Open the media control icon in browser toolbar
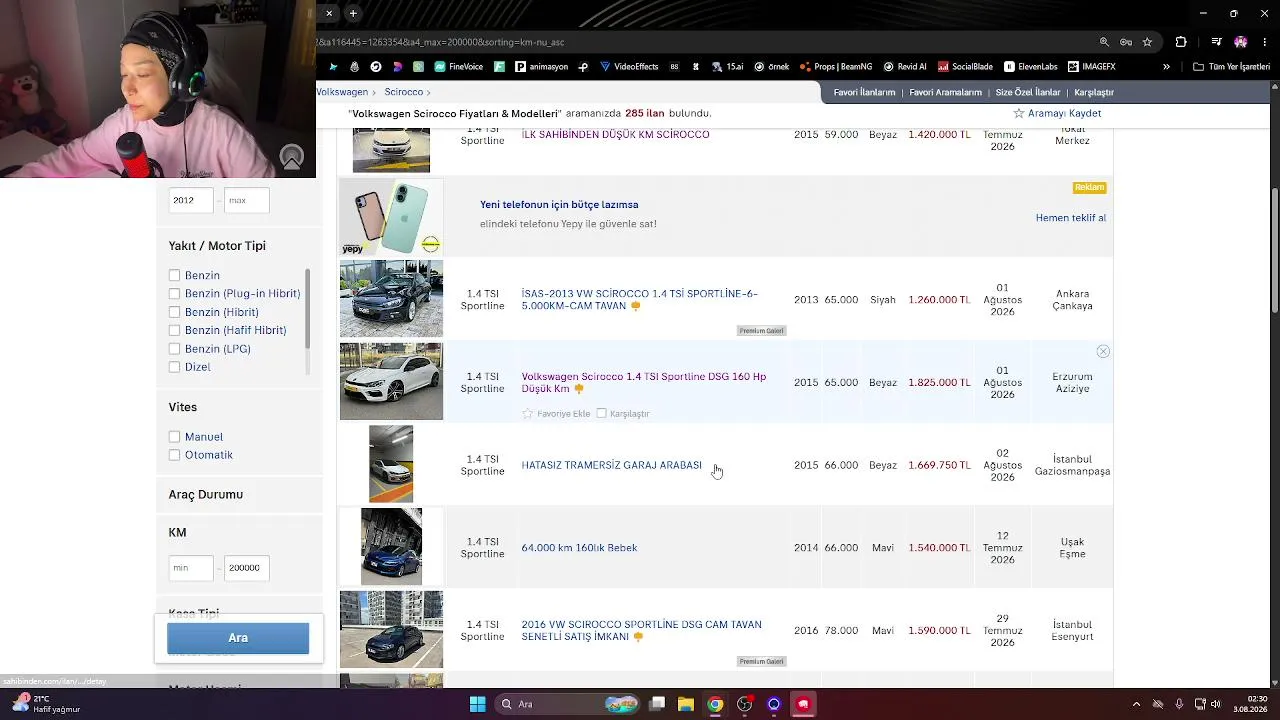1280x720 pixels. point(1216,42)
